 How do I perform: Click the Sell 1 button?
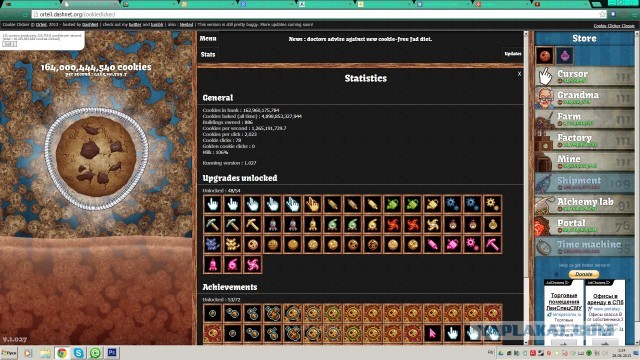(9, 44)
